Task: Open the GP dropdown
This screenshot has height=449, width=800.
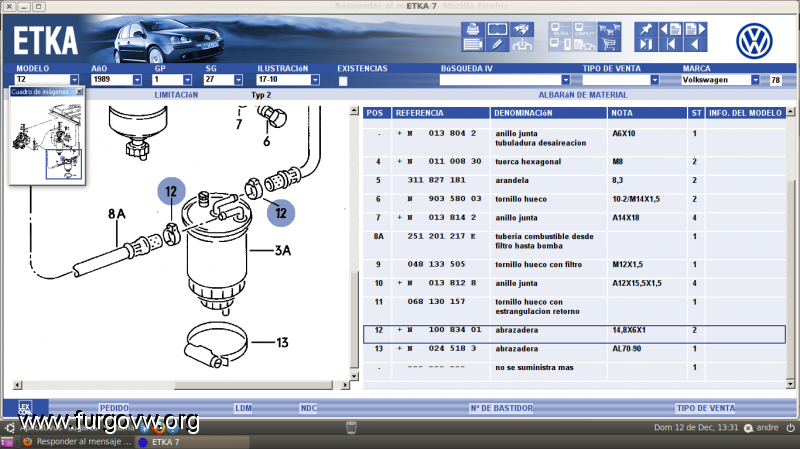Action: click(x=187, y=80)
